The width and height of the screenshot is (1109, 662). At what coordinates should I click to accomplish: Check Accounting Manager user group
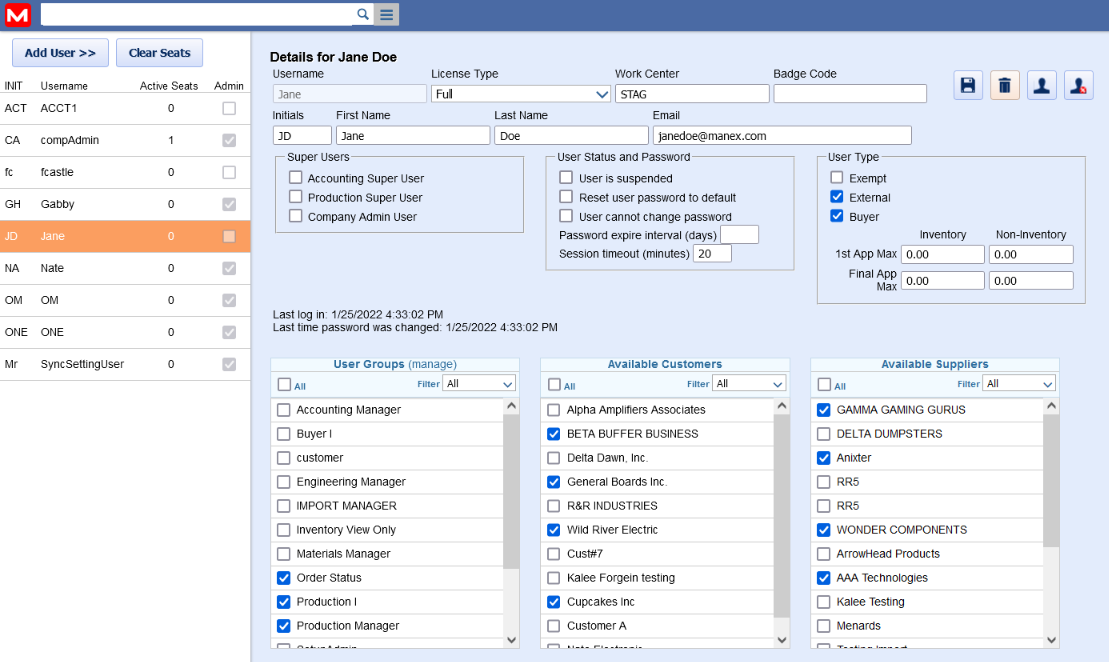(x=284, y=410)
